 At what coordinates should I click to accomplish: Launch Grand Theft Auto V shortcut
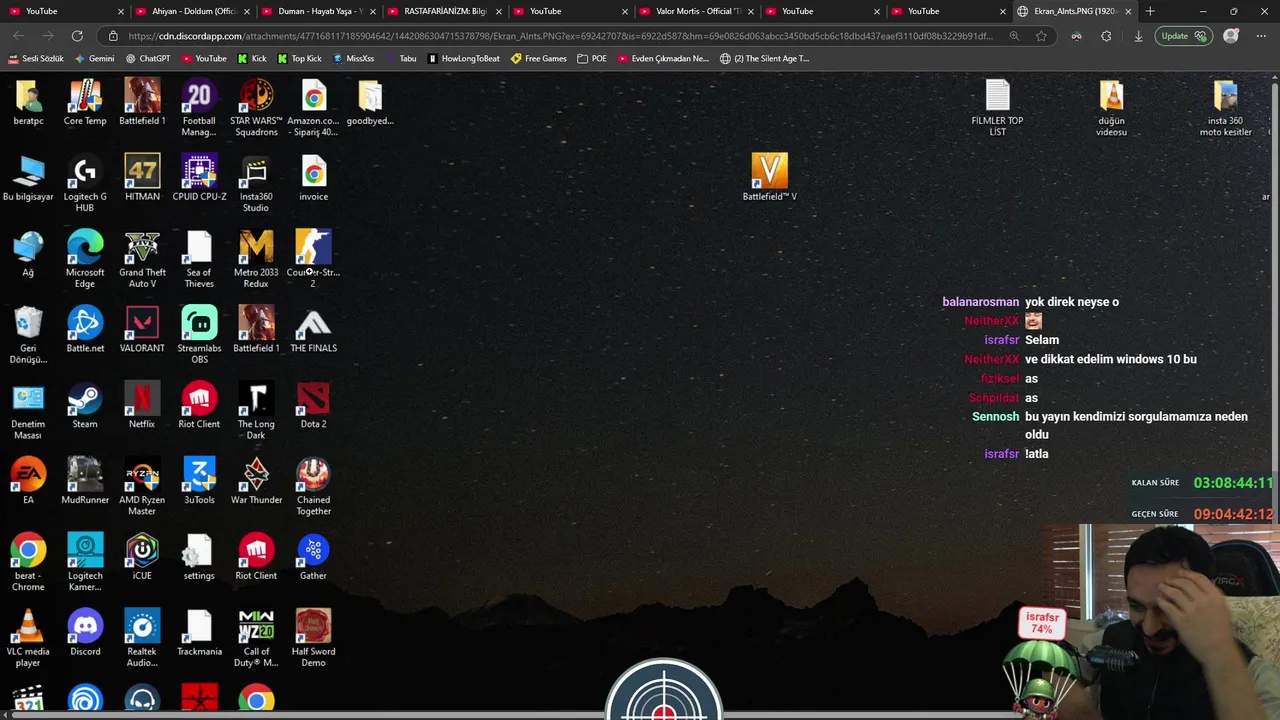tap(142, 260)
